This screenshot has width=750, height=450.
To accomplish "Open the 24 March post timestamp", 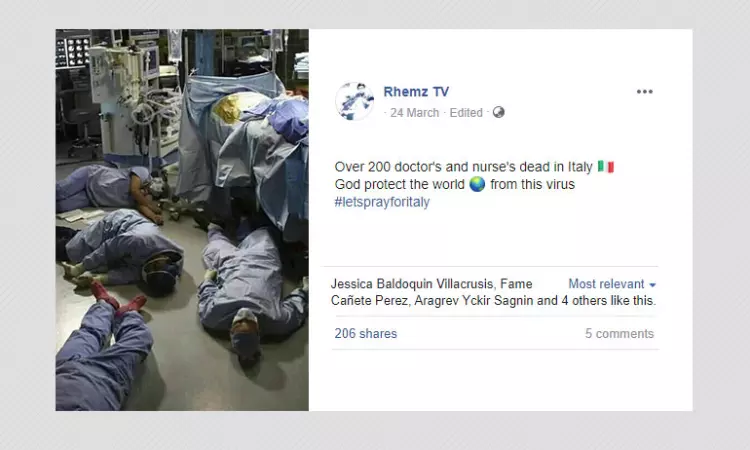I will point(414,113).
